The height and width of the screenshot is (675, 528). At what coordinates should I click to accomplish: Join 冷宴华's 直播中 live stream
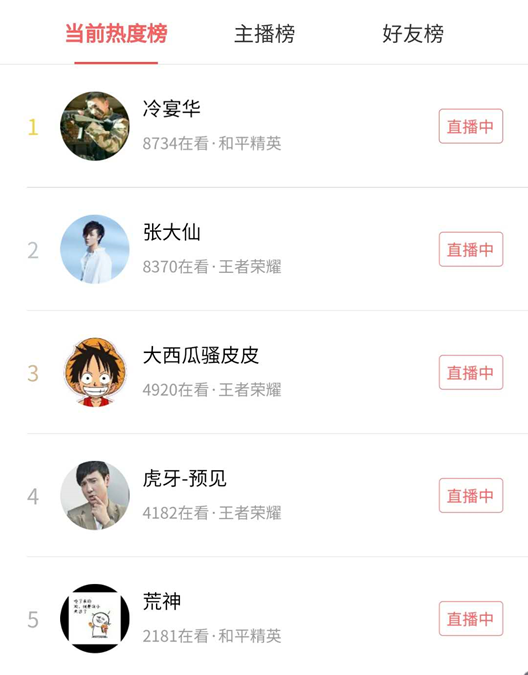point(471,126)
